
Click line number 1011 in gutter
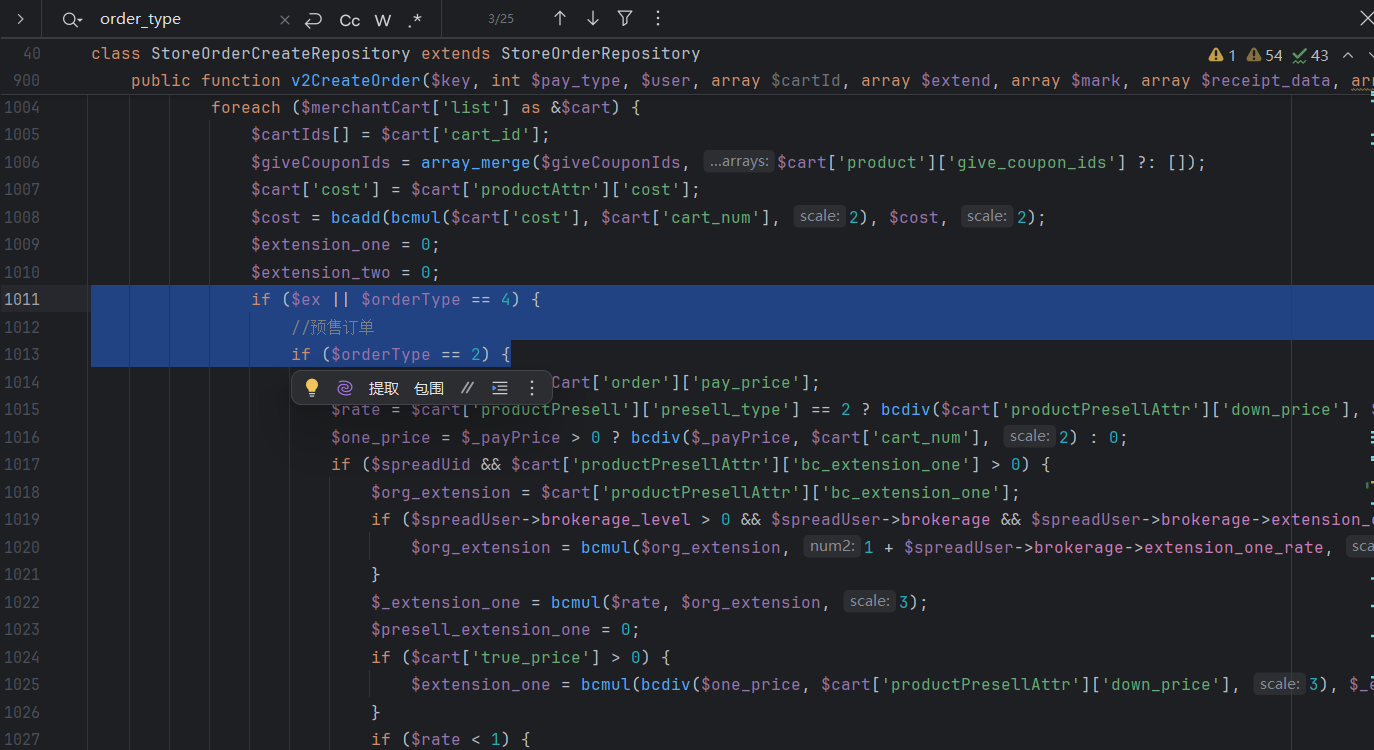[x=22, y=299]
